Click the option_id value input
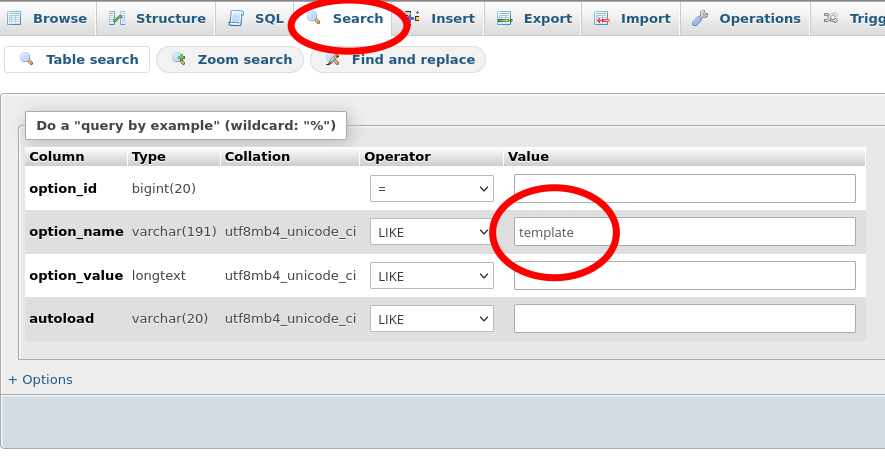Image resolution: width=885 pixels, height=459 pixels. click(x=684, y=188)
